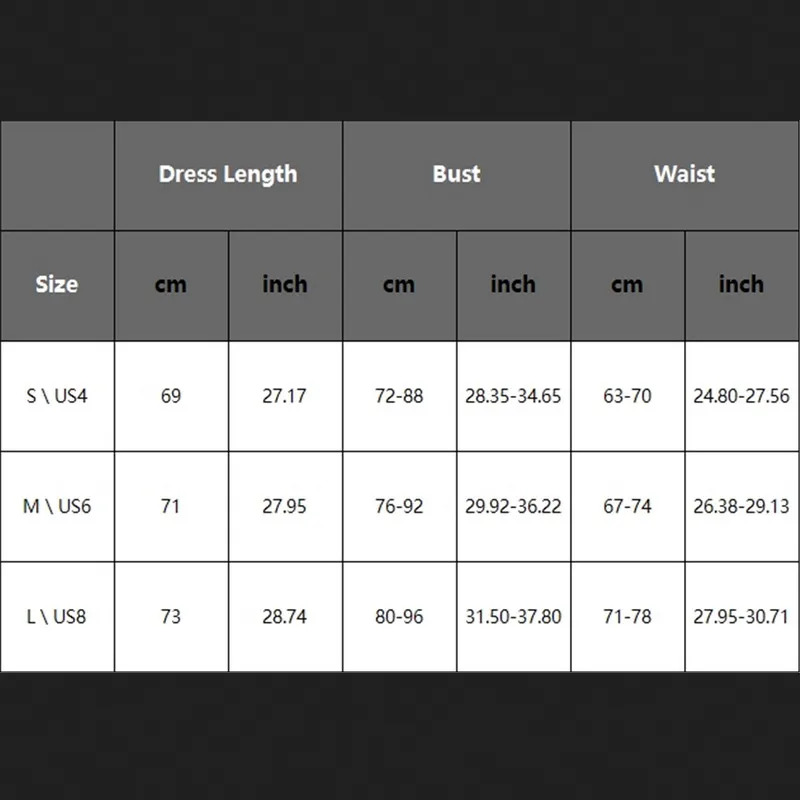The image size is (800, 800).
Task: Click the 28.74 inch dress length cell
Action: click(x=285, y=617)
